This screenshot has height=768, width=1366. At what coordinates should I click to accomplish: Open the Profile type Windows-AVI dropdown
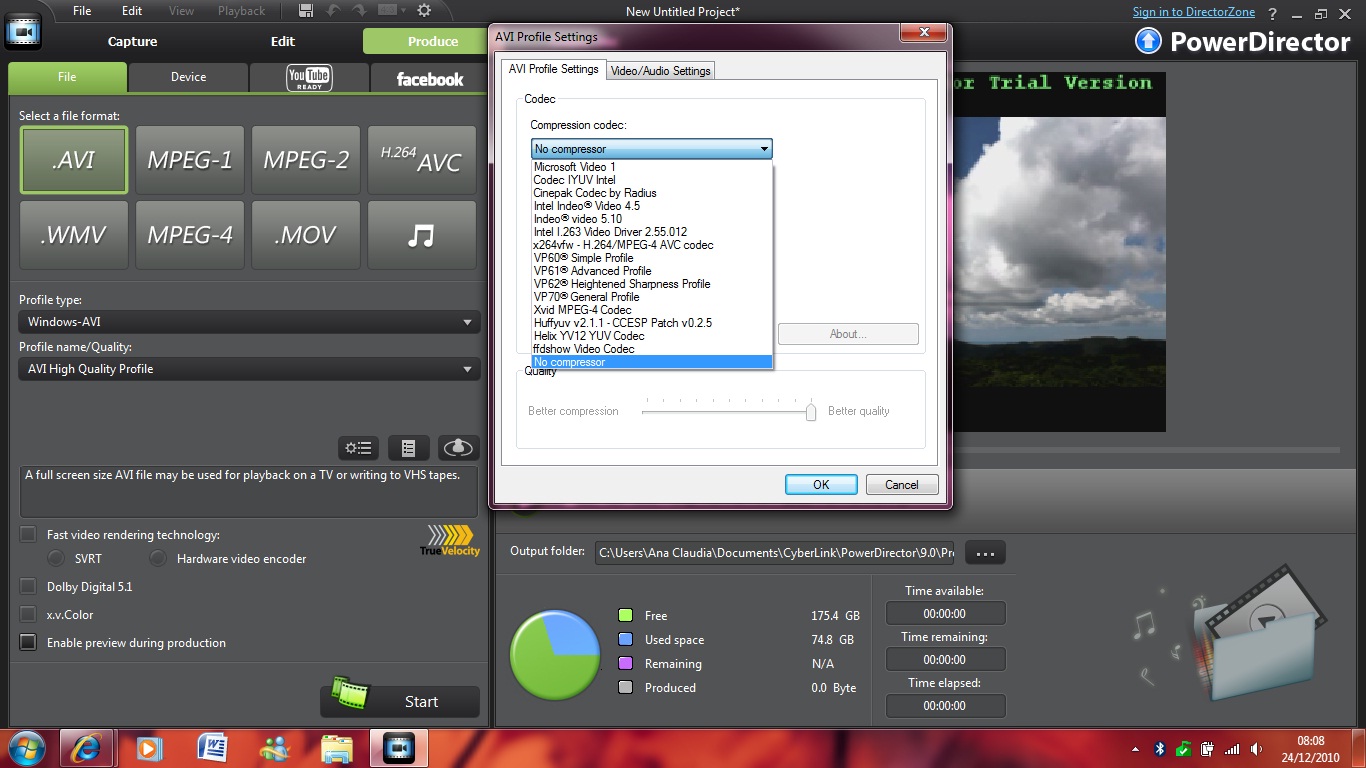point(250,322)
